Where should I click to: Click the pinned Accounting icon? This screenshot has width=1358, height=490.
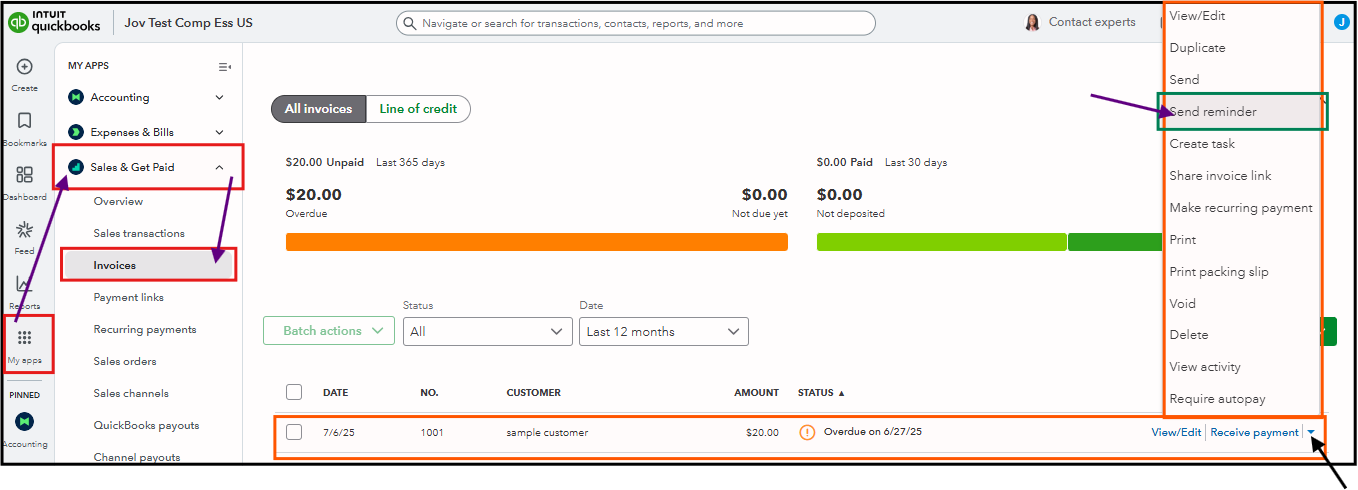click(x=25, y=422)
